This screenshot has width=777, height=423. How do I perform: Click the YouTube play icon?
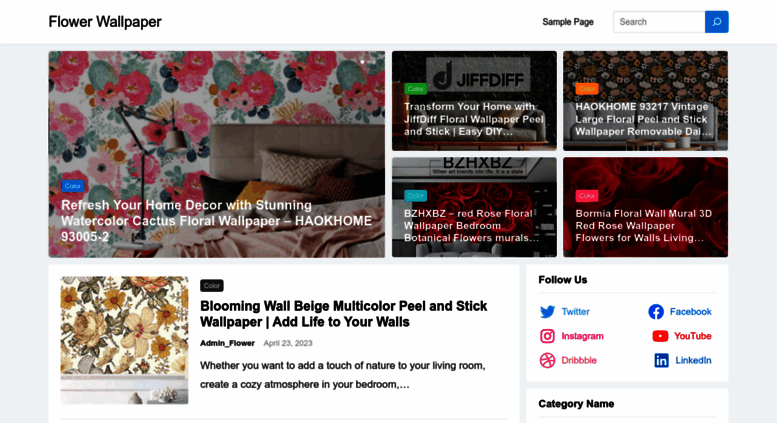[x=660, y=336]
